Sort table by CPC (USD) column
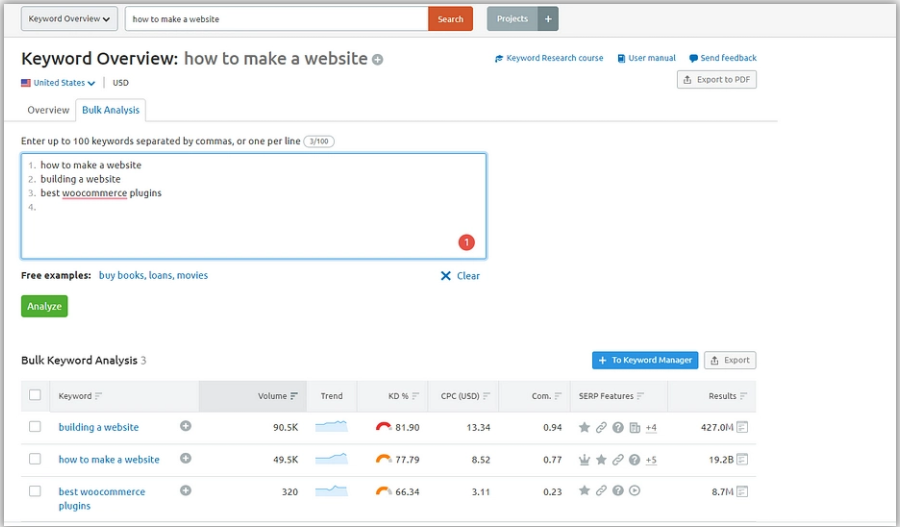Image resolution: width=900 pixels, height=527 pixels. (465, 396)
